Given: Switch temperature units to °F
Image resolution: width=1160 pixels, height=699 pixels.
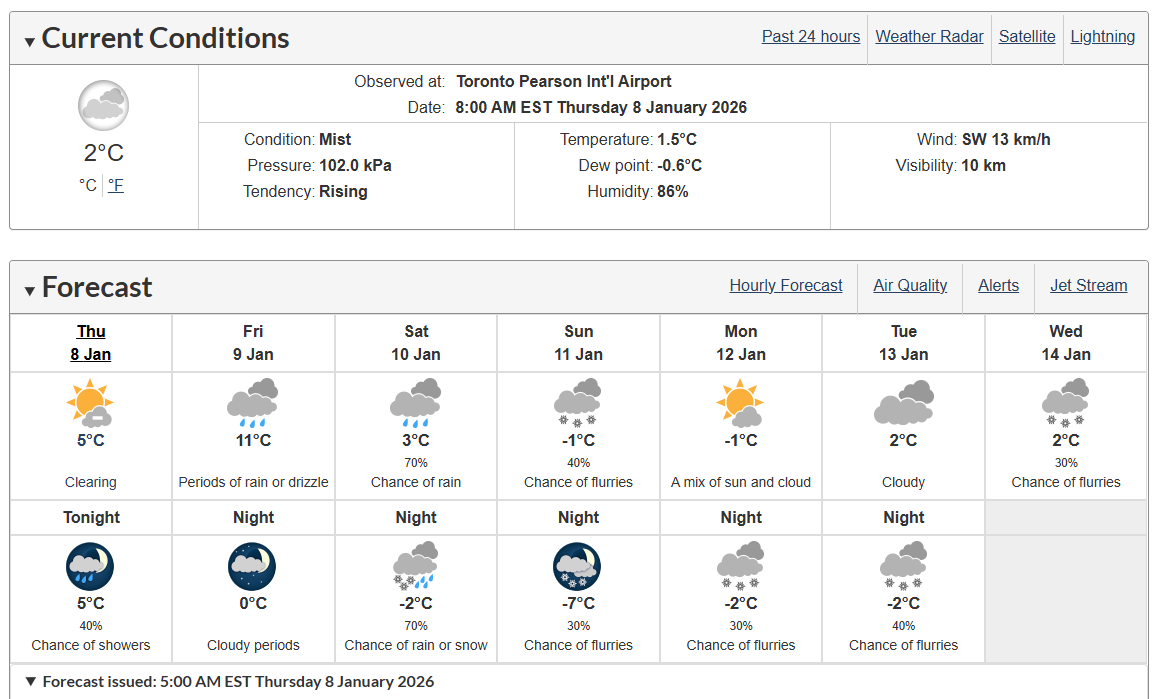Looking at the screenshot, I should tap(116, 185).
